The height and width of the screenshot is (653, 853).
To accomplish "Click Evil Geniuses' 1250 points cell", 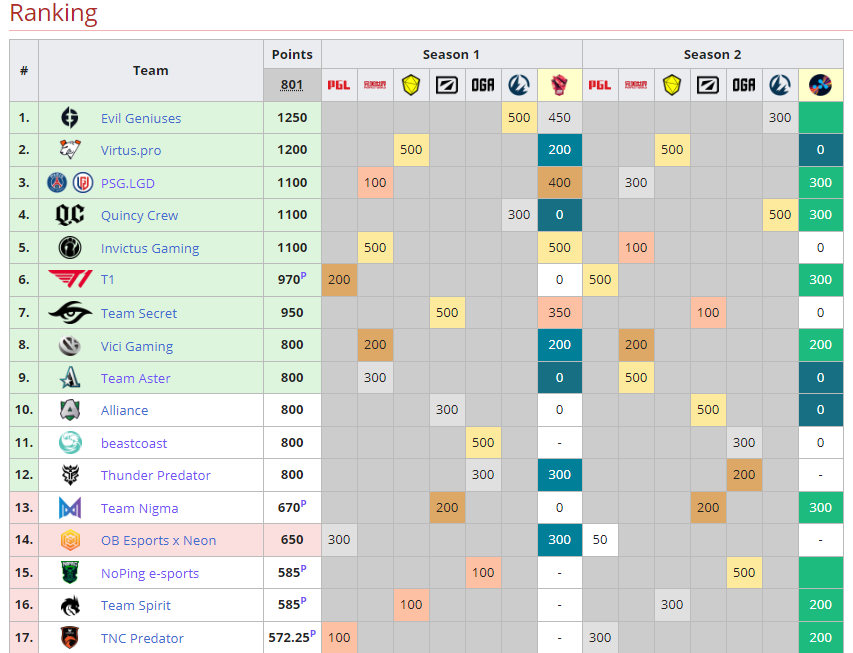I will point(292,118).
